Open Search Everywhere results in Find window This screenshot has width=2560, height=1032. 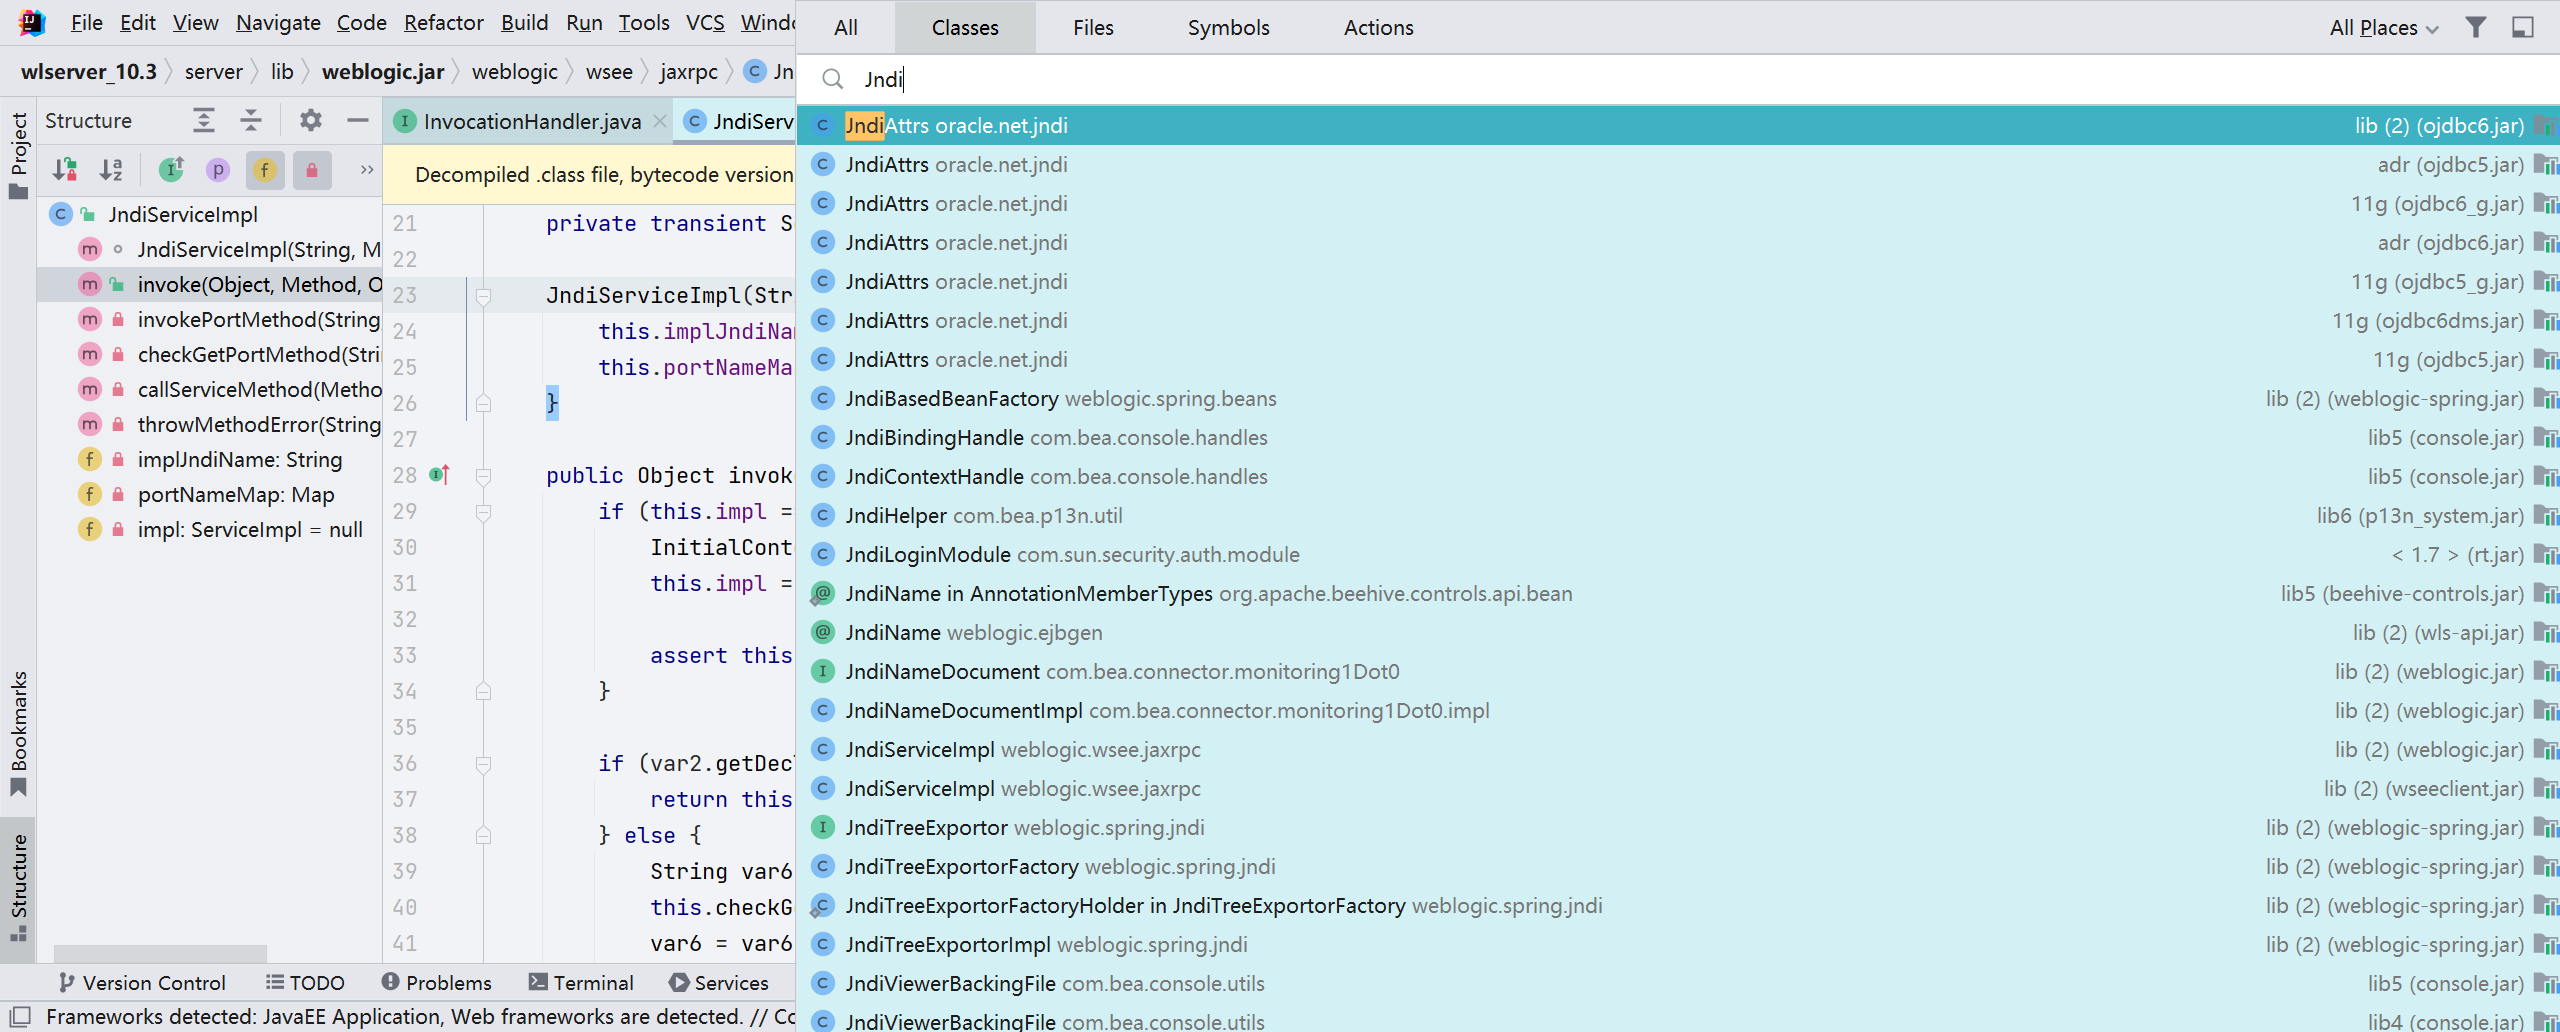coord(2523,27)
